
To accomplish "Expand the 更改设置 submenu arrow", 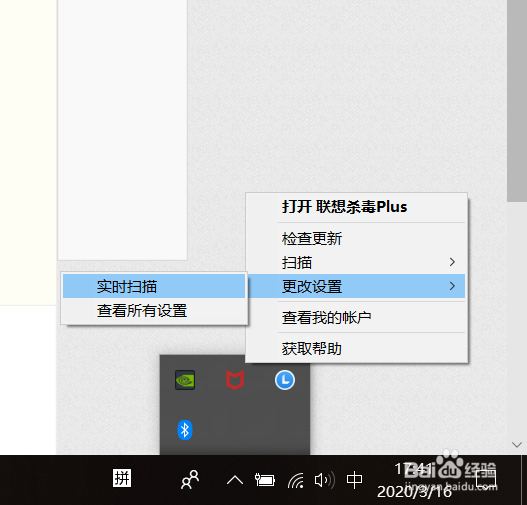I will (x=452, y=286).
